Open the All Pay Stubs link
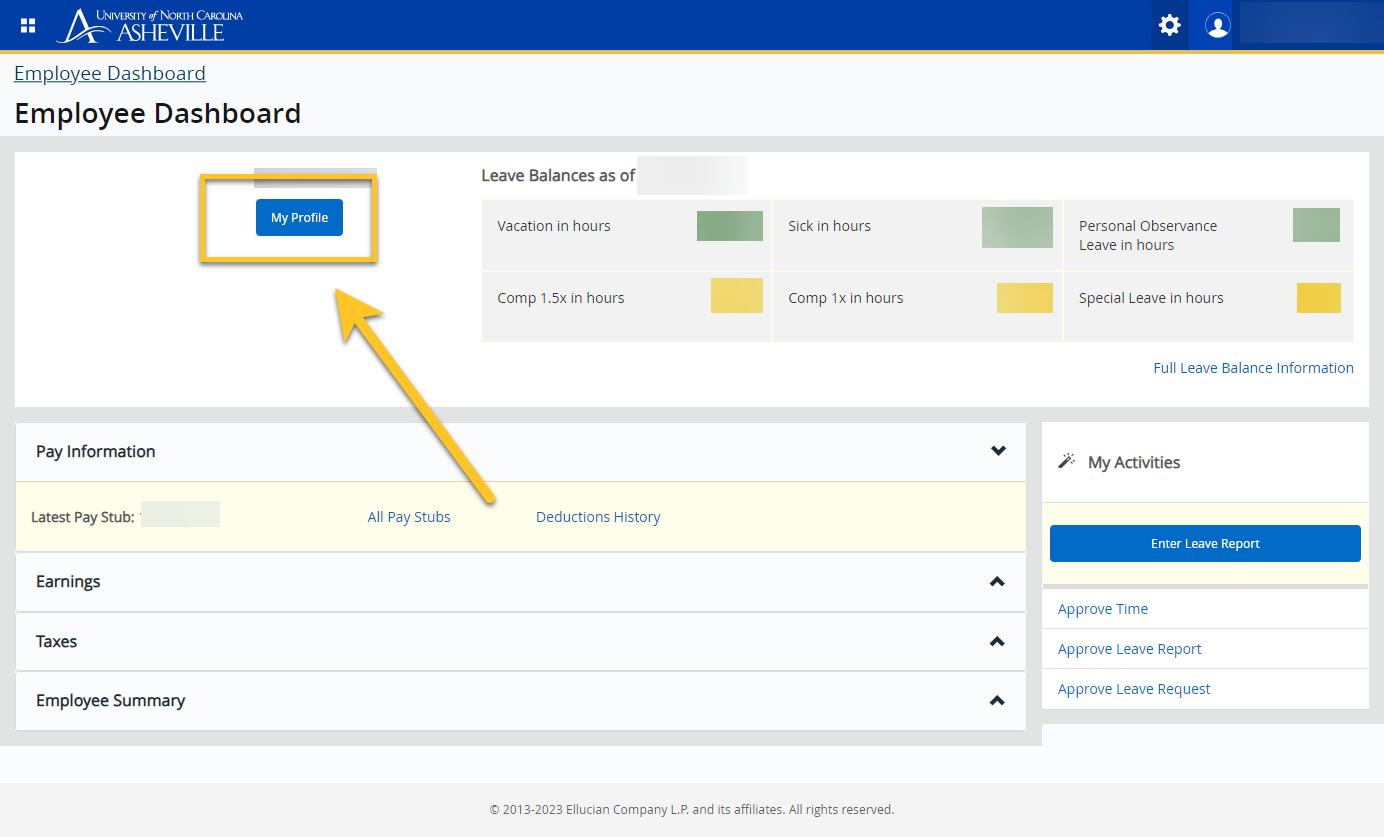 point(409,517)
